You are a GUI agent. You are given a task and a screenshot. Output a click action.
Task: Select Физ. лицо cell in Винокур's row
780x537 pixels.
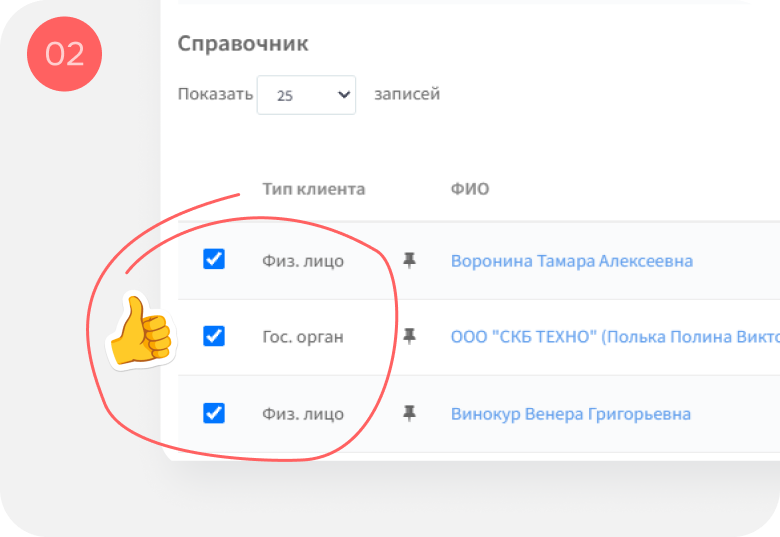[x=303, y=414]
